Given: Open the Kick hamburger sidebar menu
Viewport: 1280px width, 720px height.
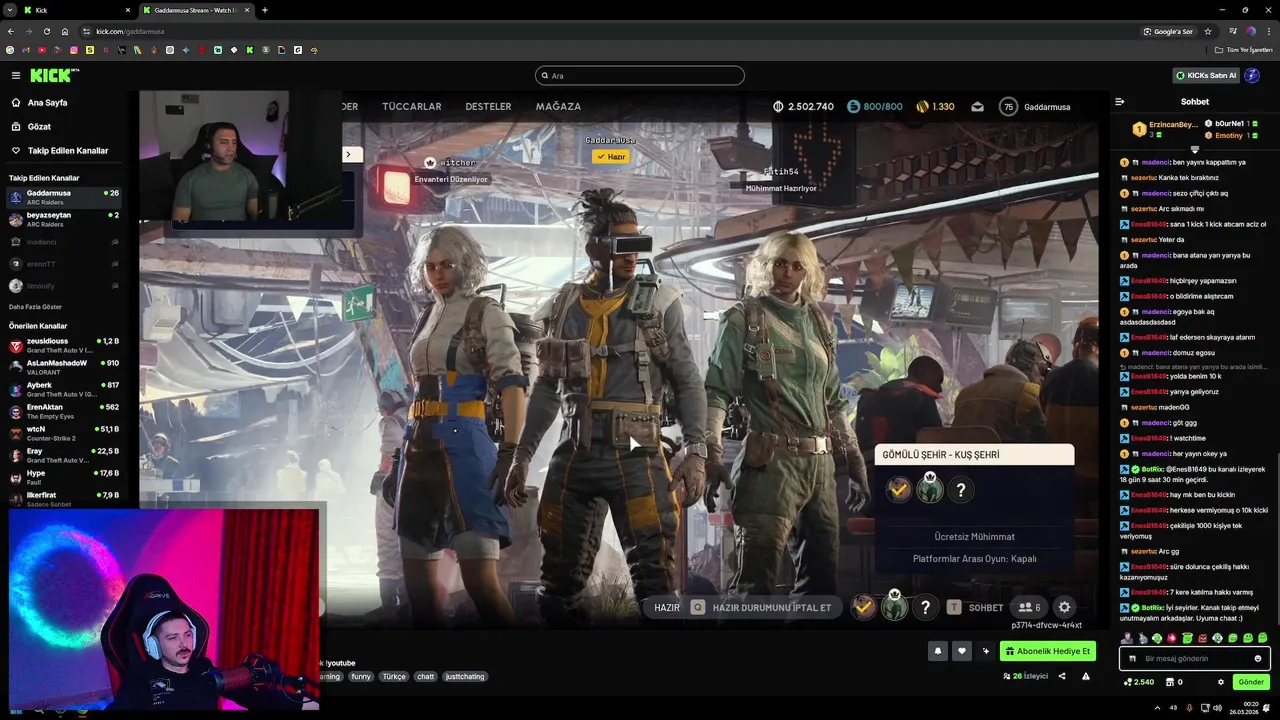Looking at the screenshot, I should [15, 75].
